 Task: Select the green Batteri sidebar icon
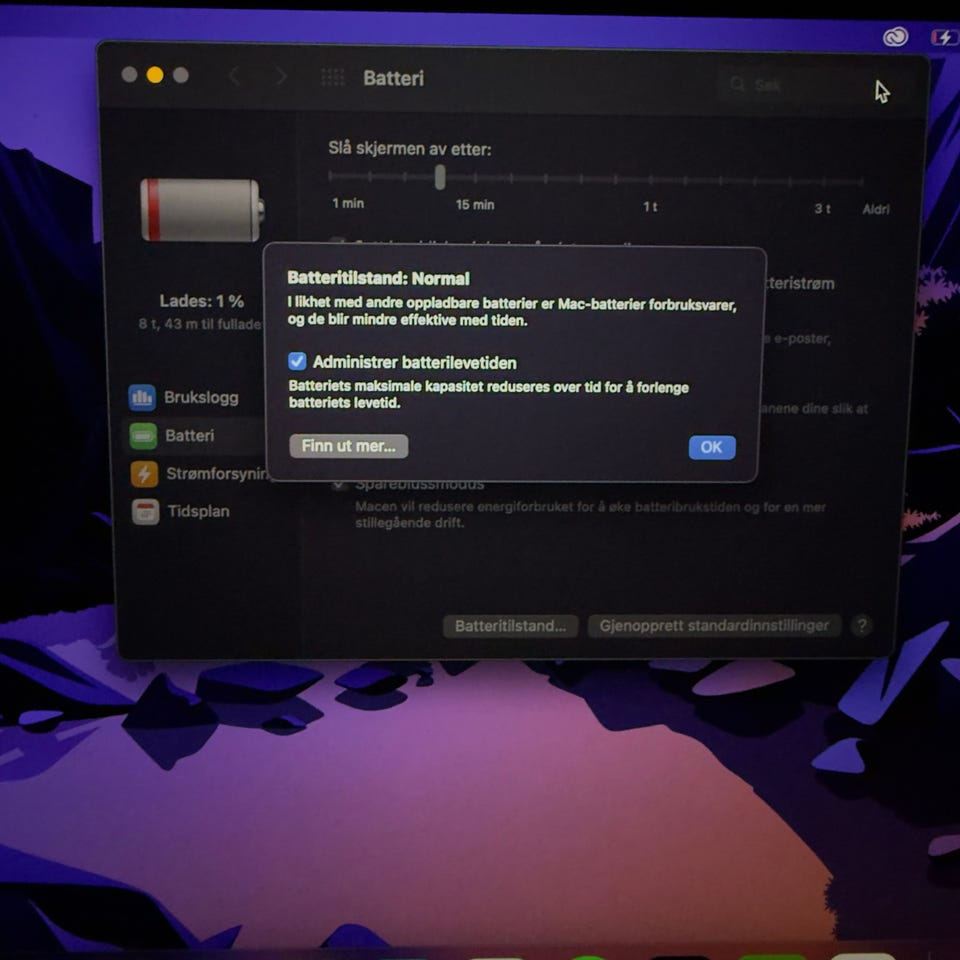[x=143, y=436]
